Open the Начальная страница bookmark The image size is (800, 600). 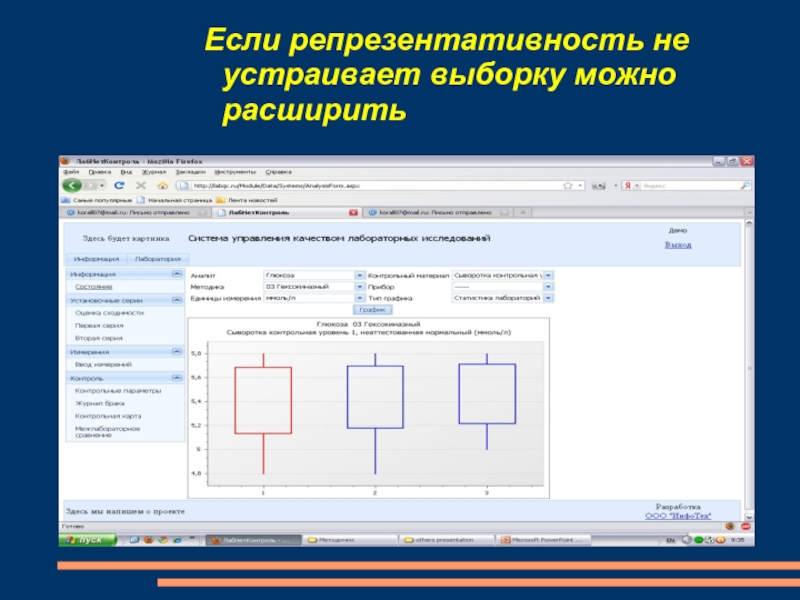tap(175, 200)
